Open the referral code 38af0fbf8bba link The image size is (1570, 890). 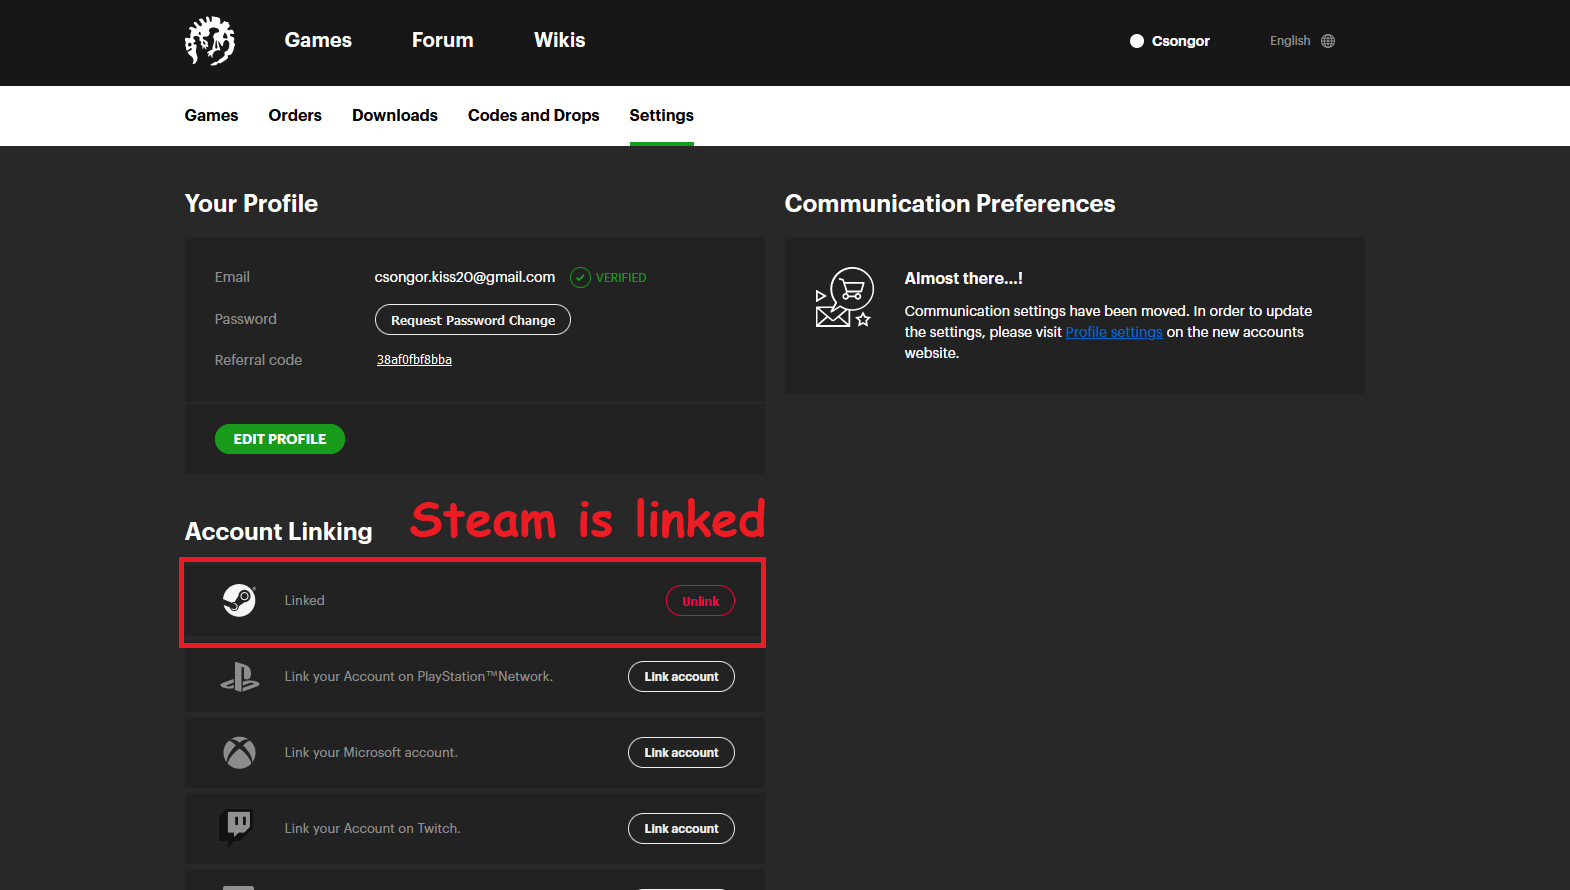coord(414,360)
